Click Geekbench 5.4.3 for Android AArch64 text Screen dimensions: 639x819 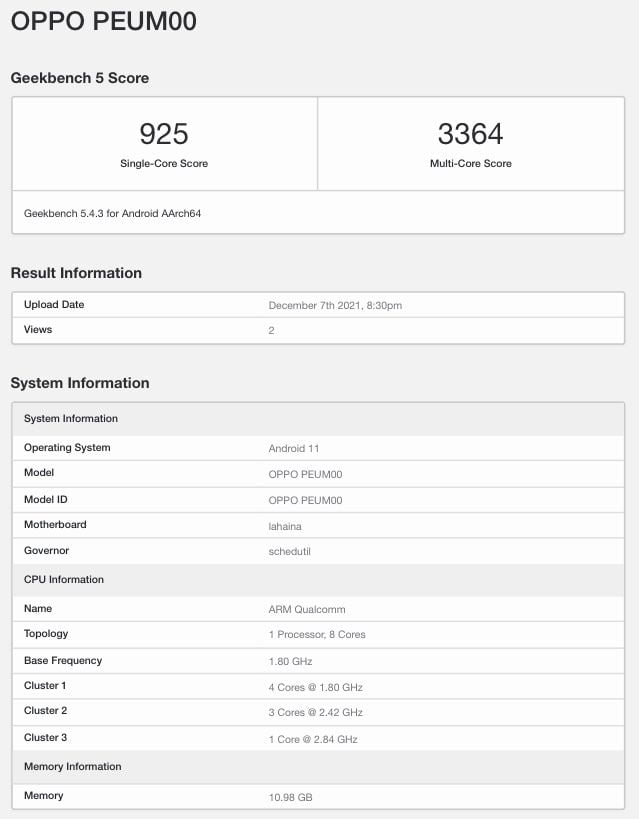point(112,213)
